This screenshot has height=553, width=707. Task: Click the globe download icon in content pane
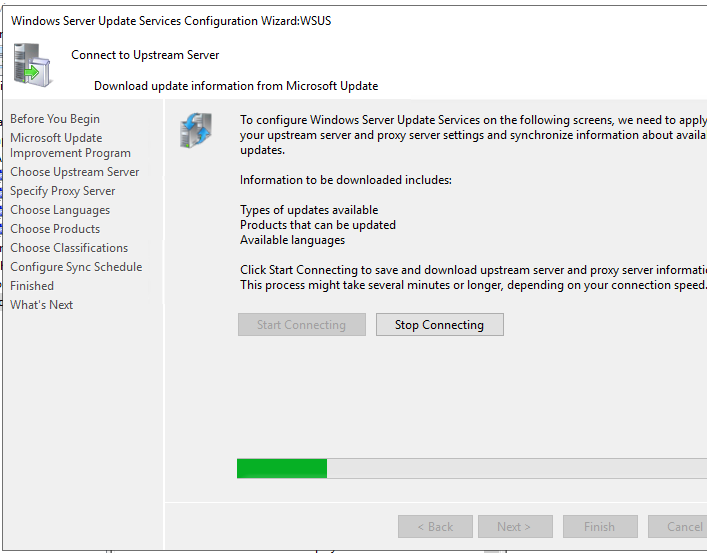tap(195, 131)
